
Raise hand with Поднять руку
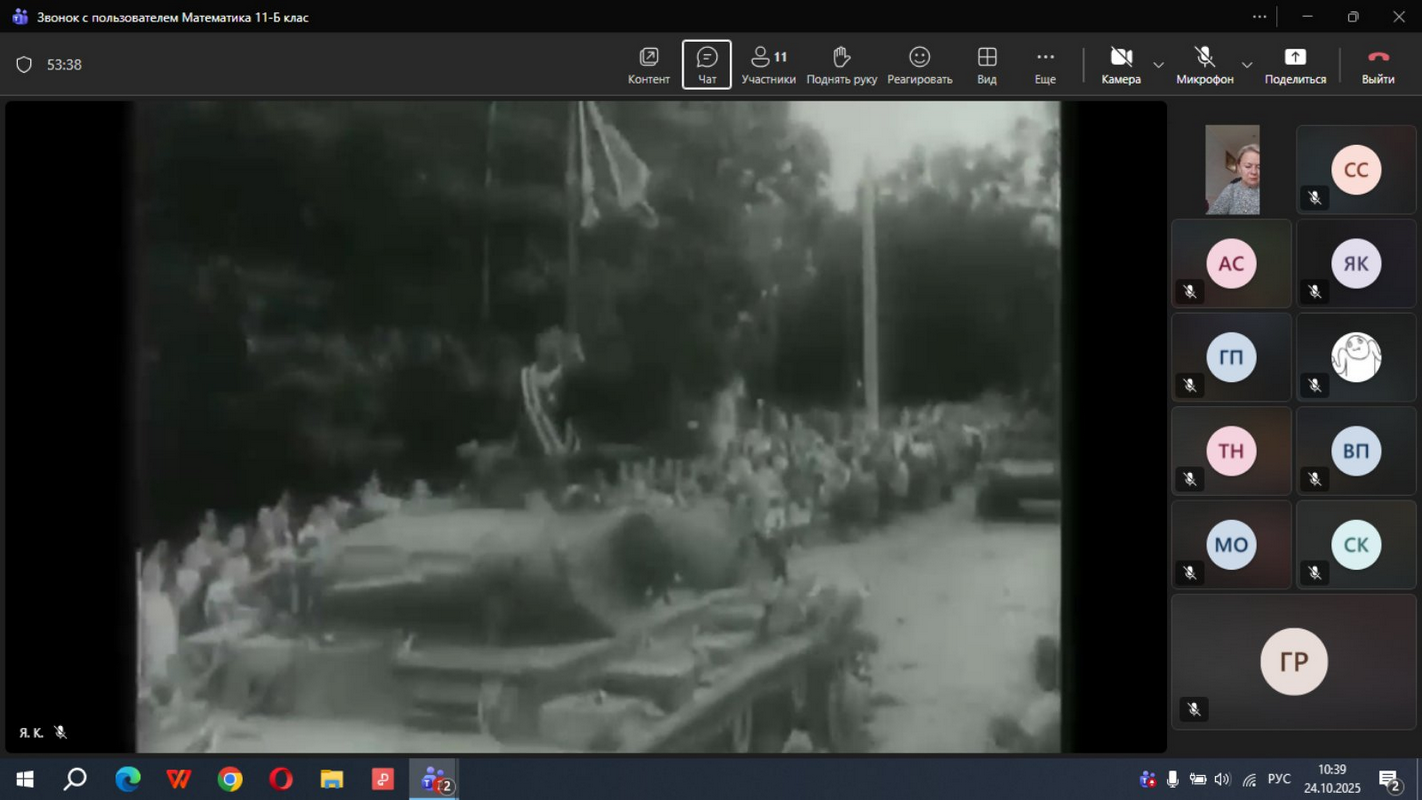coord(841,65)
